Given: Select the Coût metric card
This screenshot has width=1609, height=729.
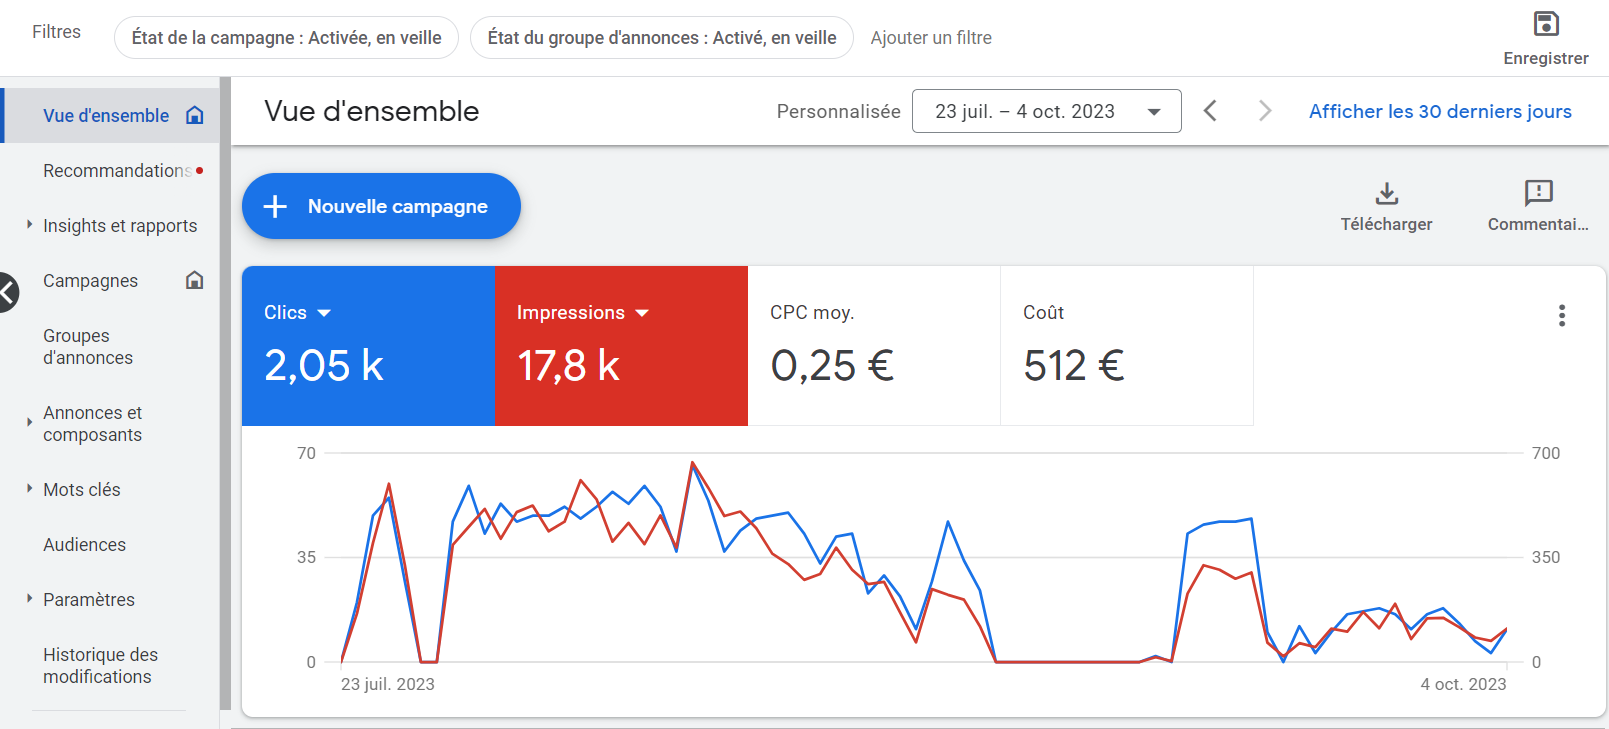Looking at the screenshot, I should 1127,346.
